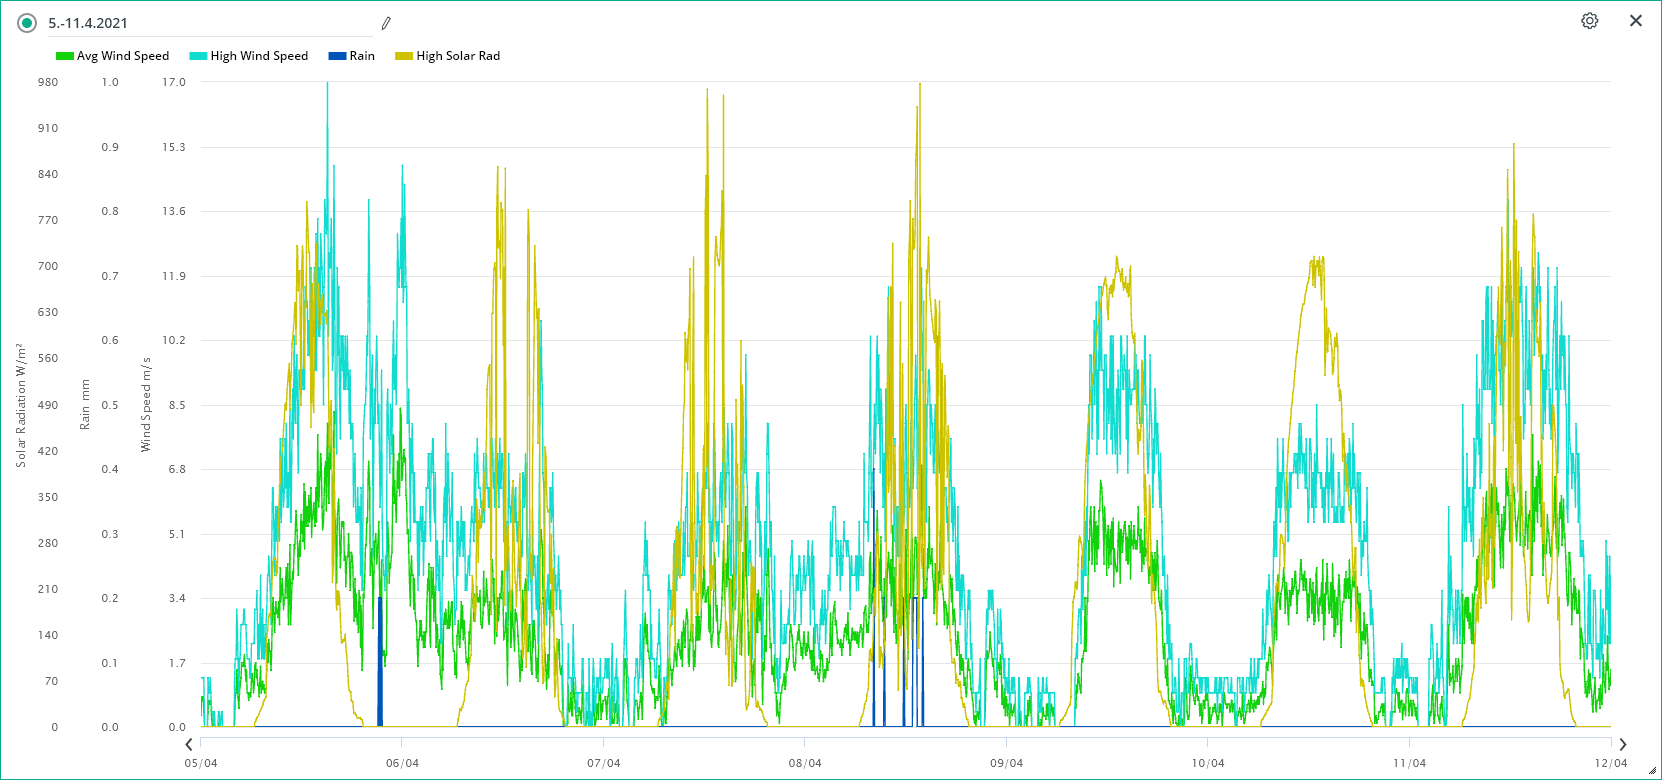Click the Wind Speed m/s axis title
Viewport: 1662px width, 780px height.
146,405
